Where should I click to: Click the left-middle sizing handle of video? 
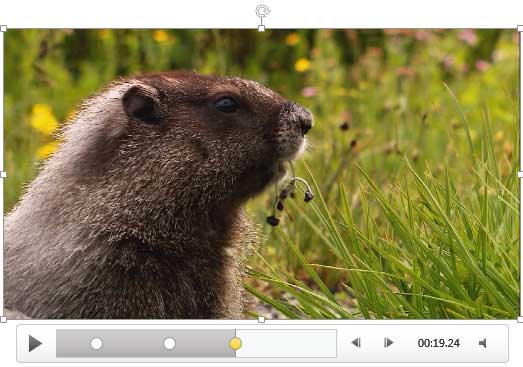(x=3, y=174)
